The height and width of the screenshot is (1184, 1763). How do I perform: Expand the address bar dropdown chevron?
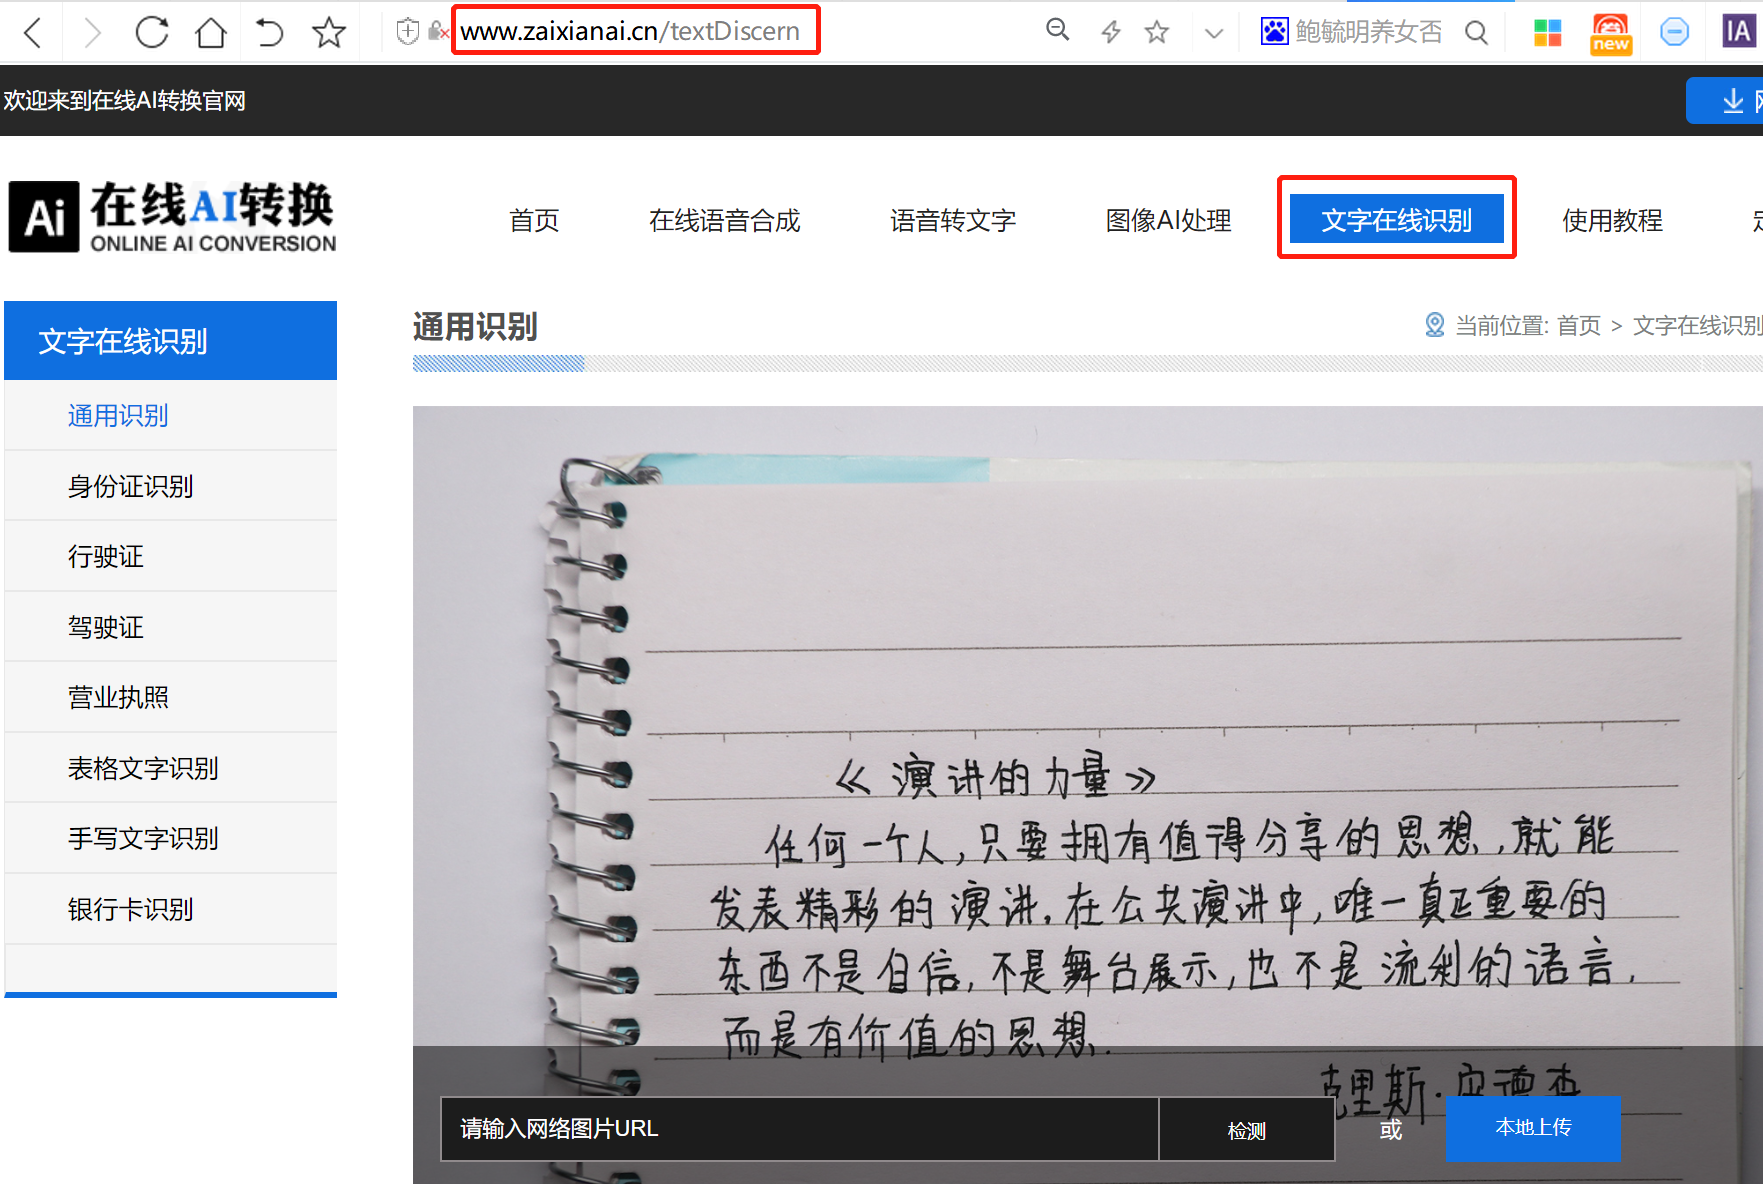click(1214, 33)
